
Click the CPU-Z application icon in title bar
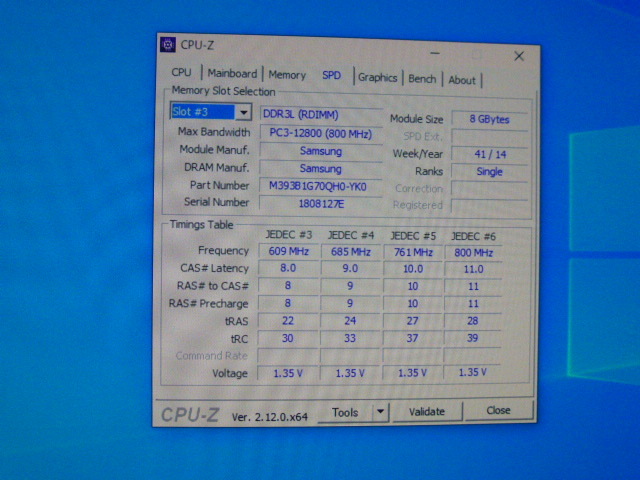pos(168,44)
